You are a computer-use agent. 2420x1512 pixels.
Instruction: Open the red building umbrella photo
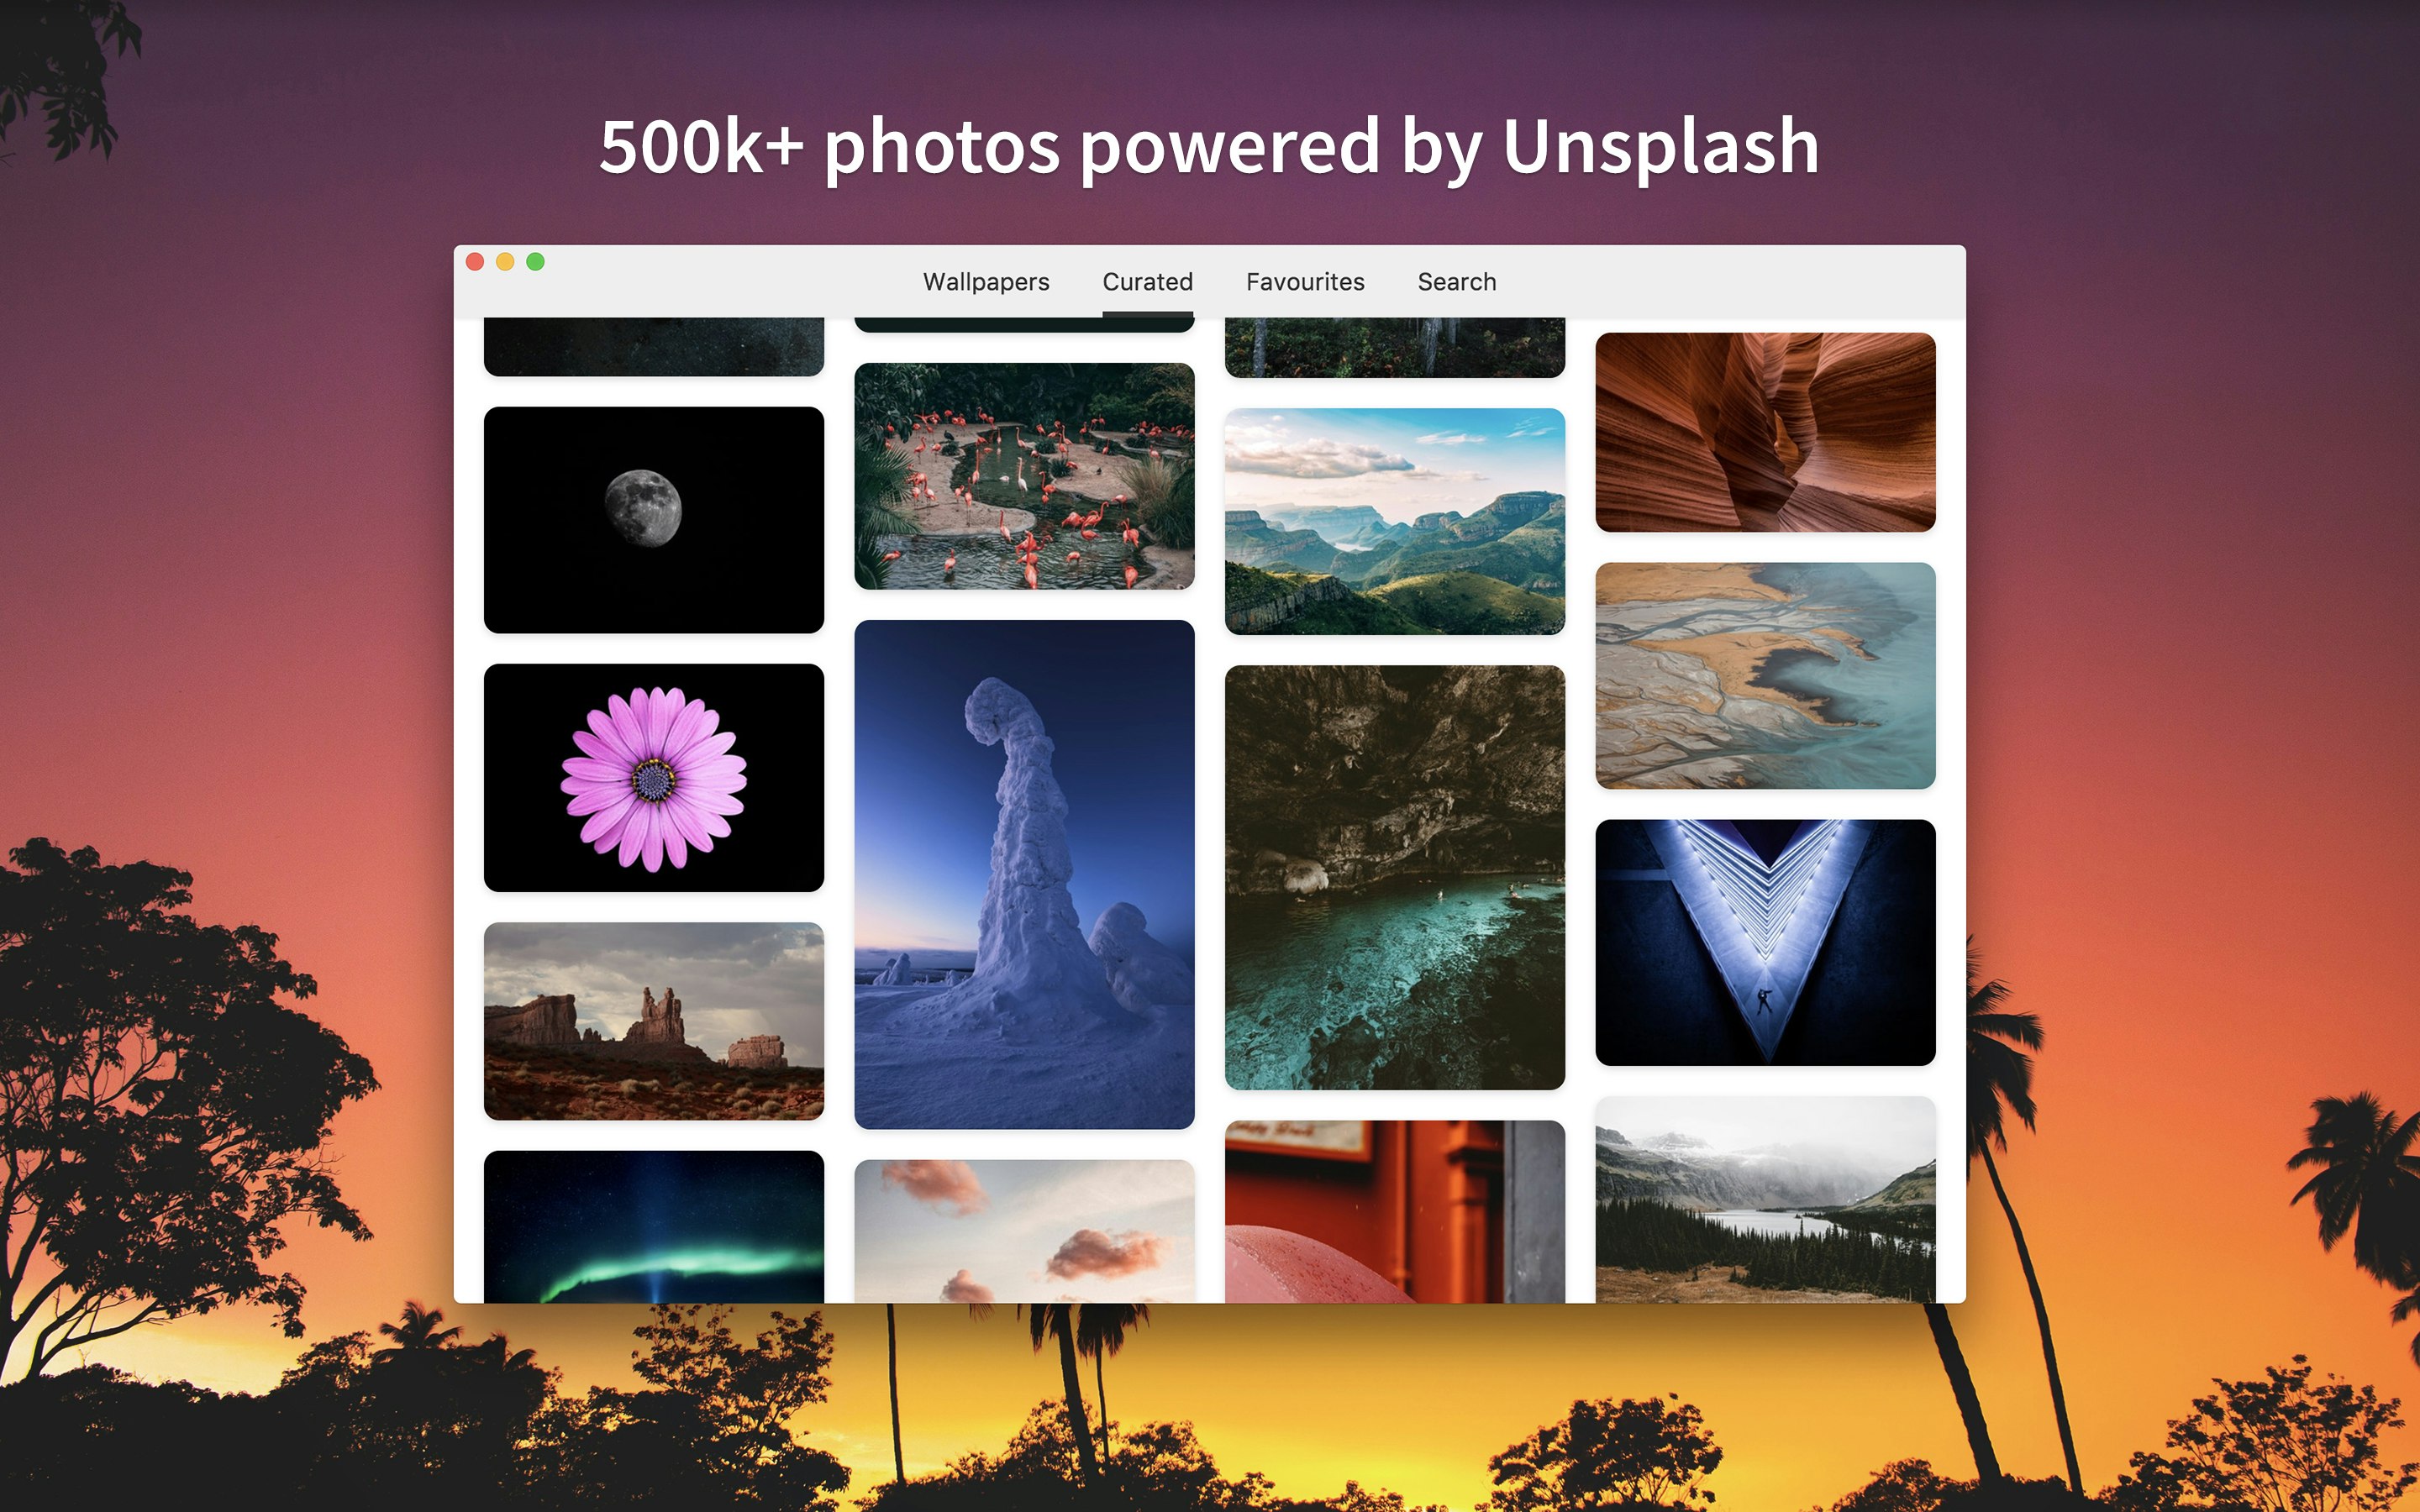pyautogui.click(x=1395, y=1212)
